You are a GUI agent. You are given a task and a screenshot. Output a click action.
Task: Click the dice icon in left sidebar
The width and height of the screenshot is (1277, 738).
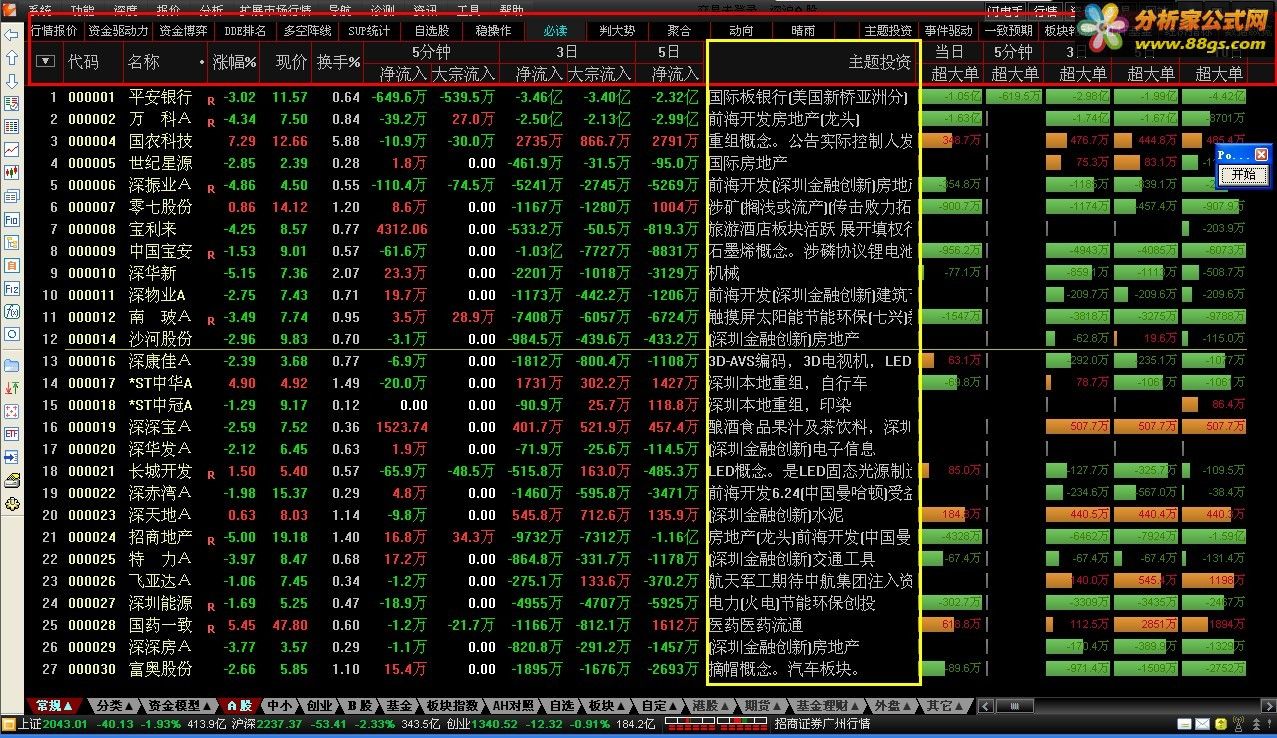tap(11, 411)
